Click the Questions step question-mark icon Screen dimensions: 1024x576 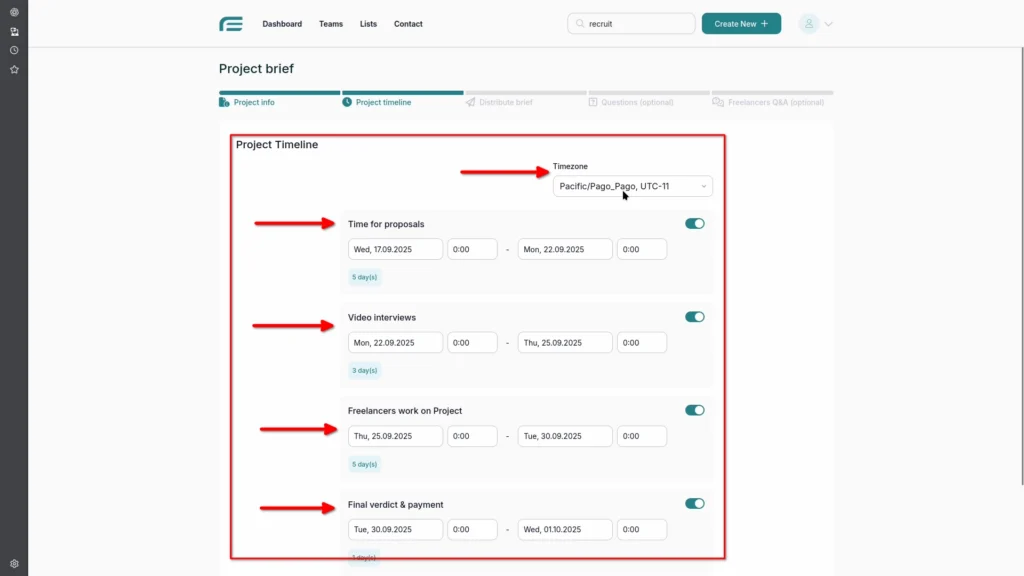(591, 102)
